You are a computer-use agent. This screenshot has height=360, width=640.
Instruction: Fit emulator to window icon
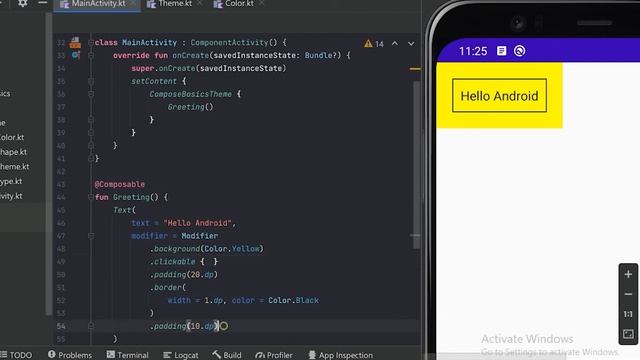pyautogui.click(x=628, y=334)
